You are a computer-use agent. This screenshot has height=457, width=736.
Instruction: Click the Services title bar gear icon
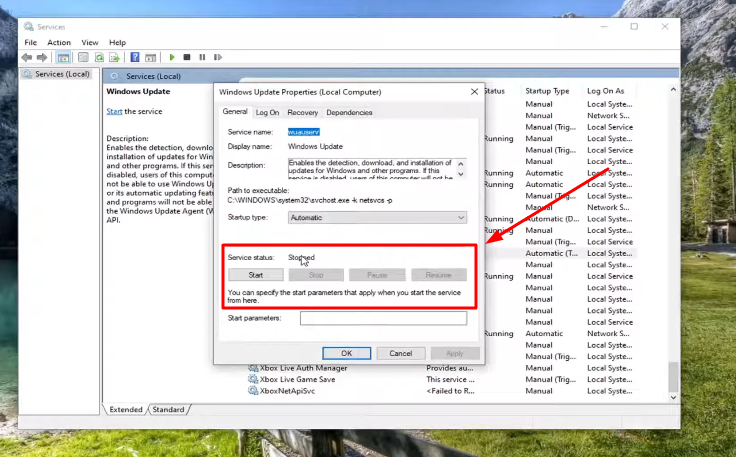(x=29, y=26)
